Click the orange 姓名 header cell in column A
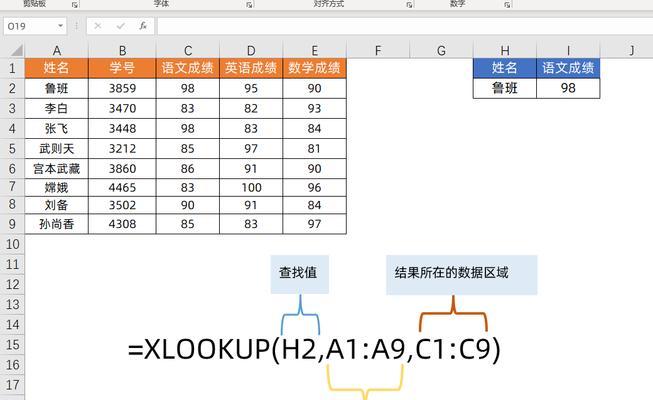This screenshot has width=653, height=400. tap(57, 68)
